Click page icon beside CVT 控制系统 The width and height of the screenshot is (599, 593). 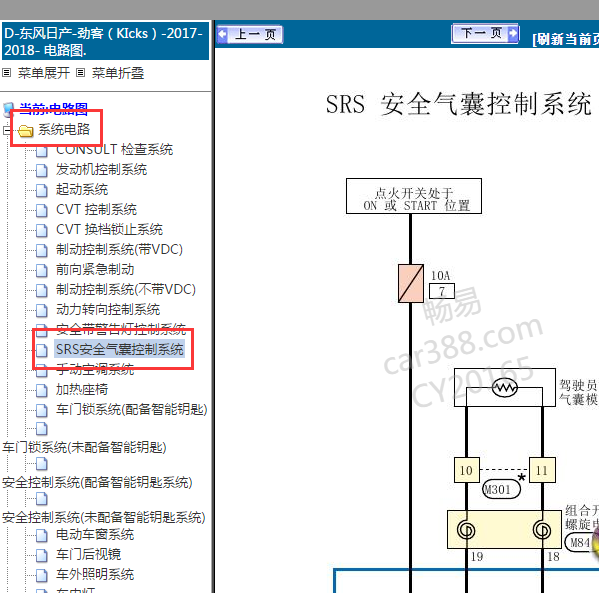42,211
